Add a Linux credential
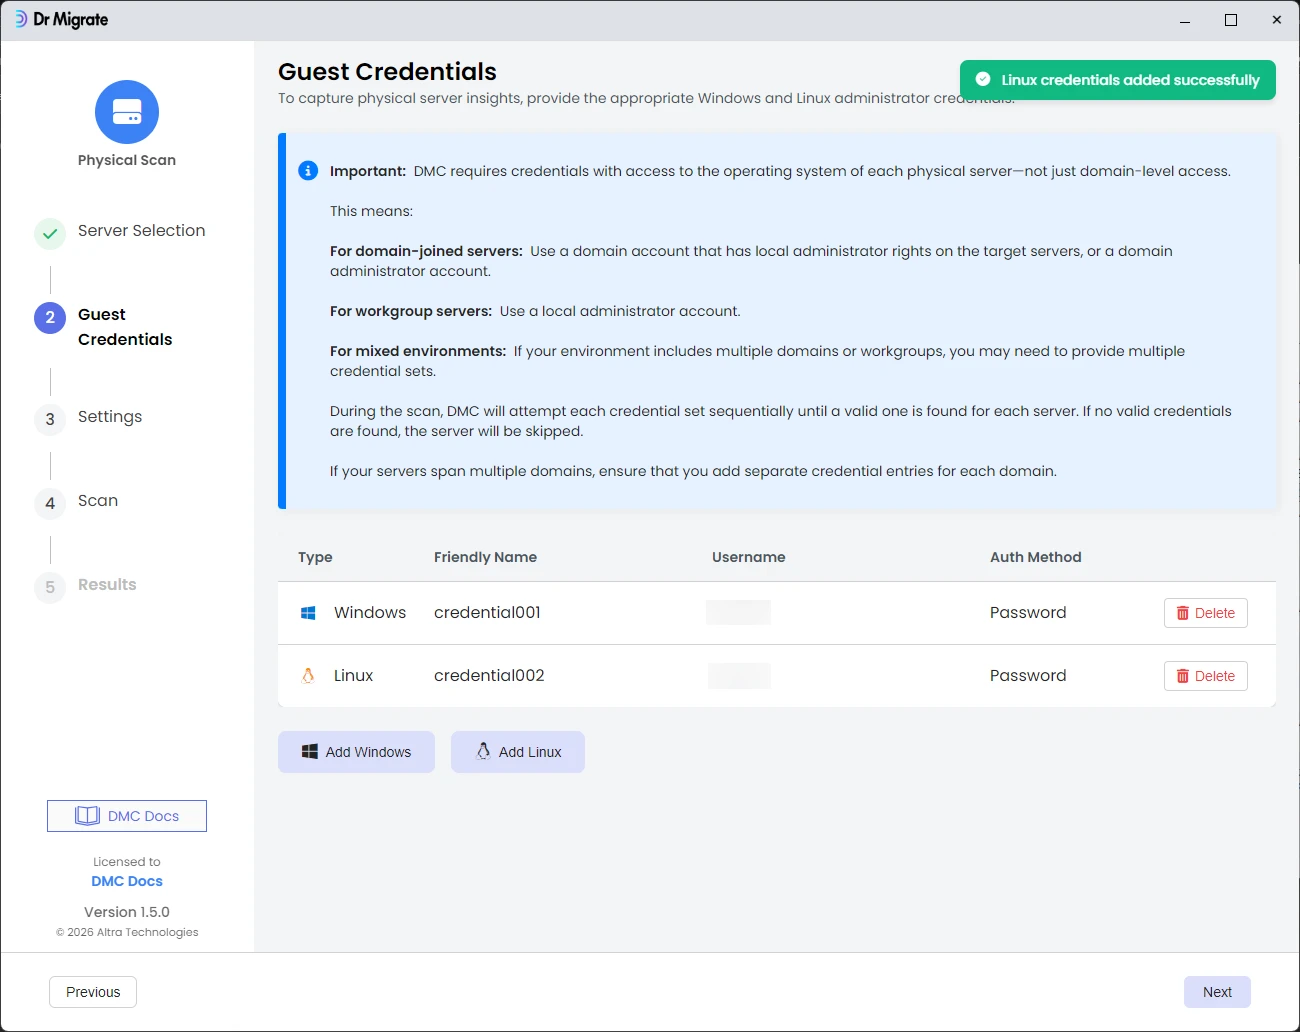 click(518, 752)
